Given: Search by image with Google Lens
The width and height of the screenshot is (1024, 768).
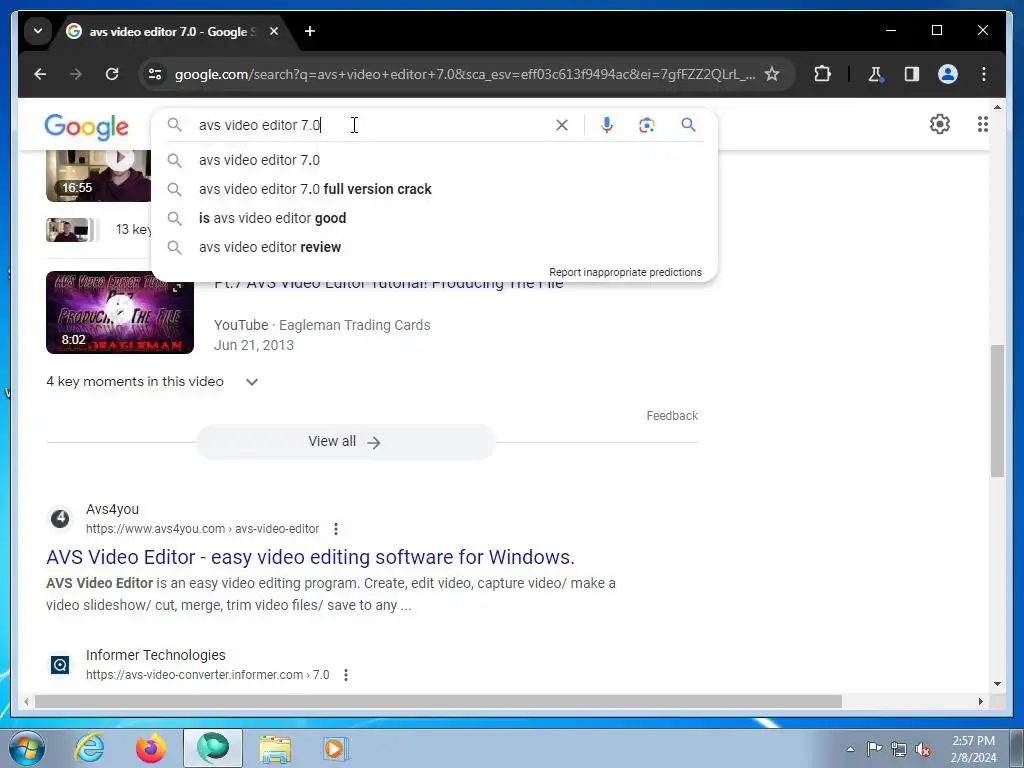Looking at the screenshot, I should coord(647,125).
